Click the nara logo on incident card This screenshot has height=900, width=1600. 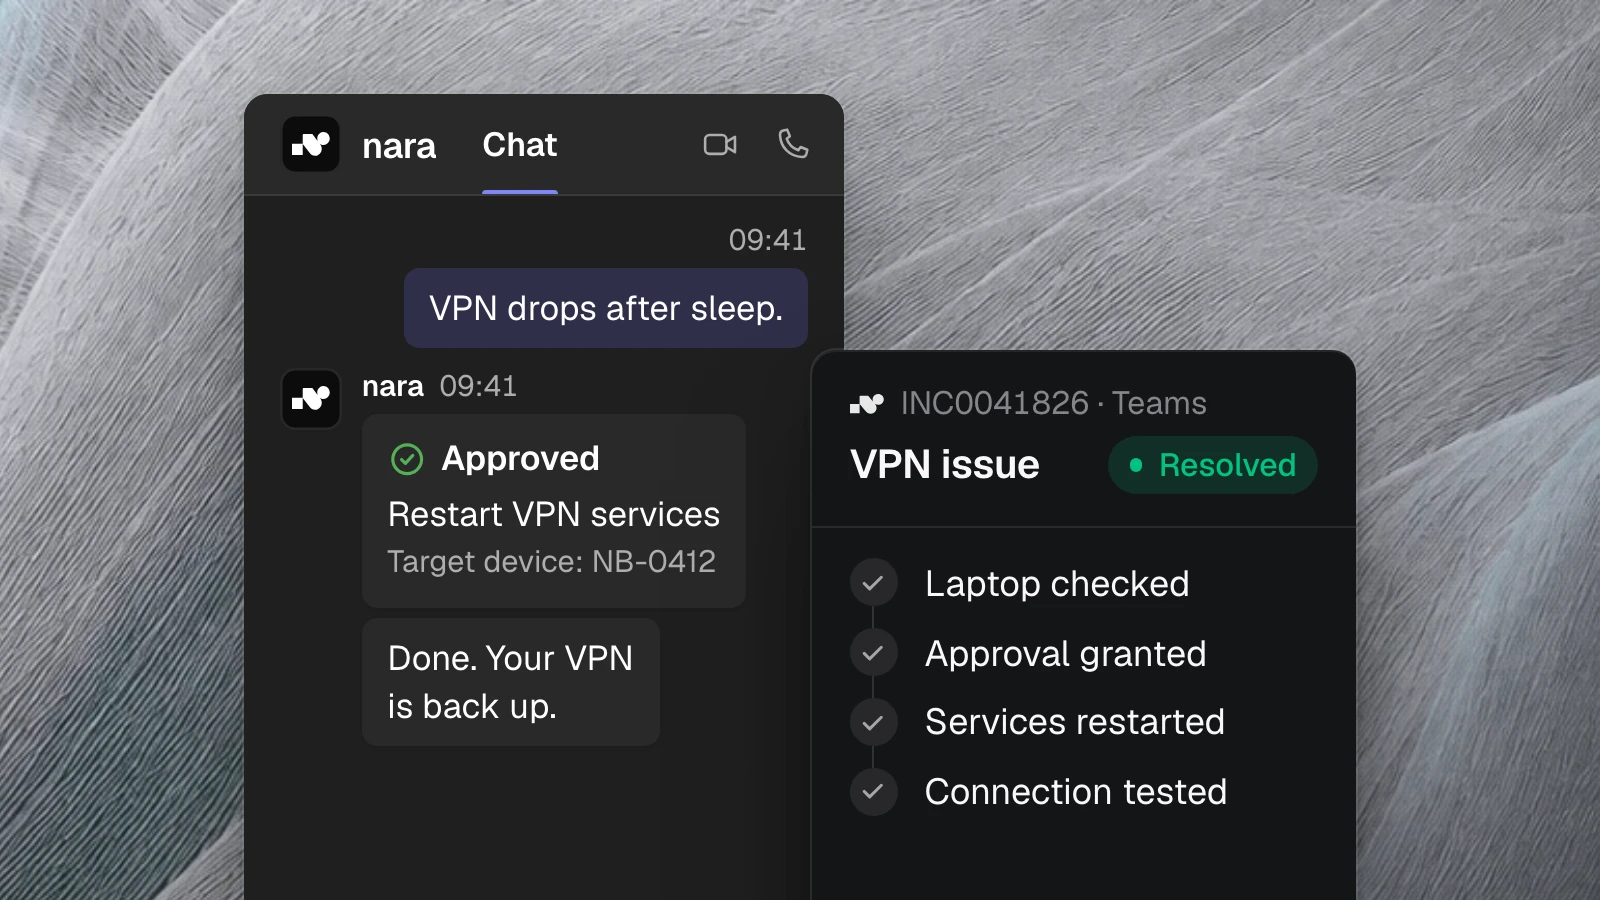867,404
